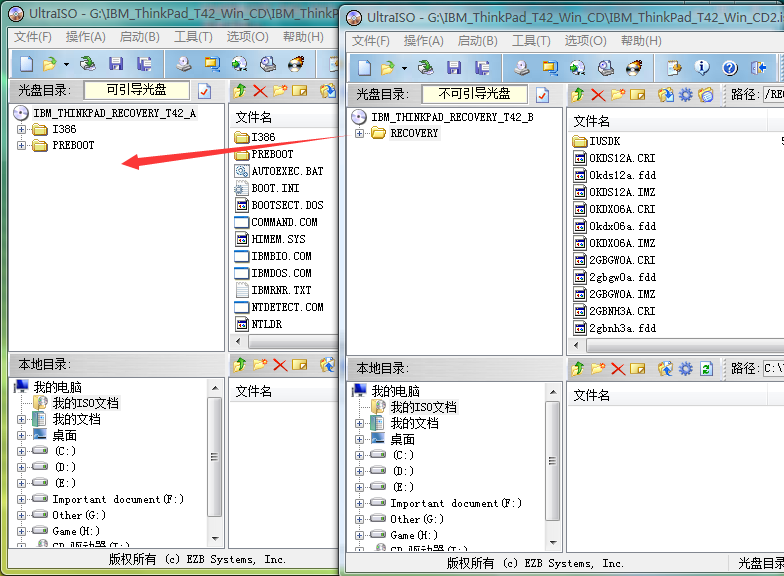Click boot properties icon beside 不可引导光盘

click(x=543, y=94)
